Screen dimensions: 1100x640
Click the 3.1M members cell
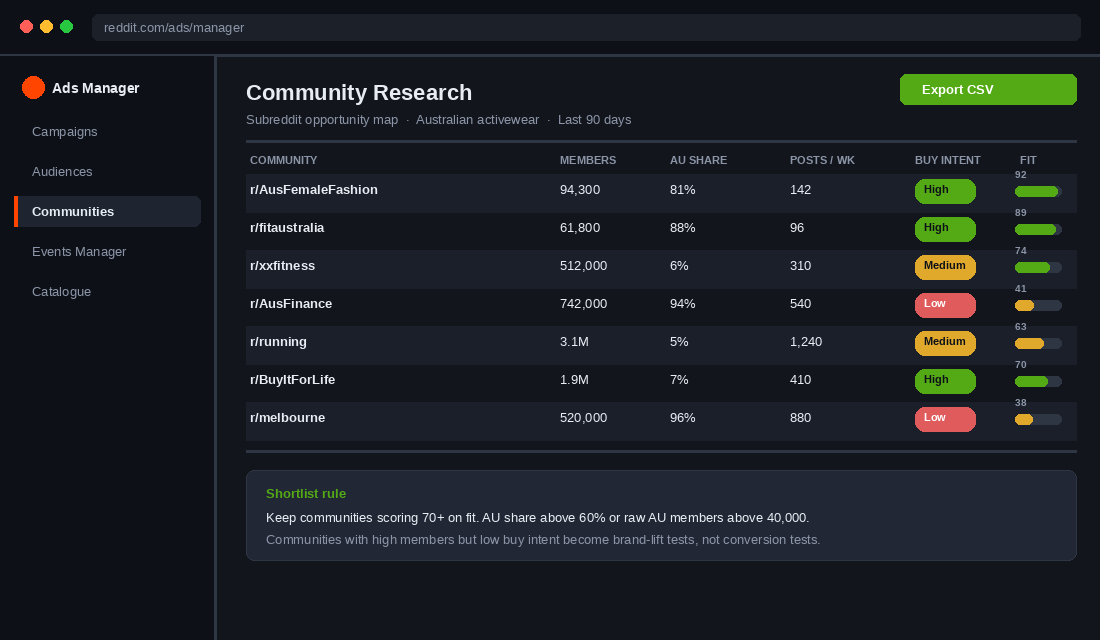pyautogui.click(x=574, y=342)
